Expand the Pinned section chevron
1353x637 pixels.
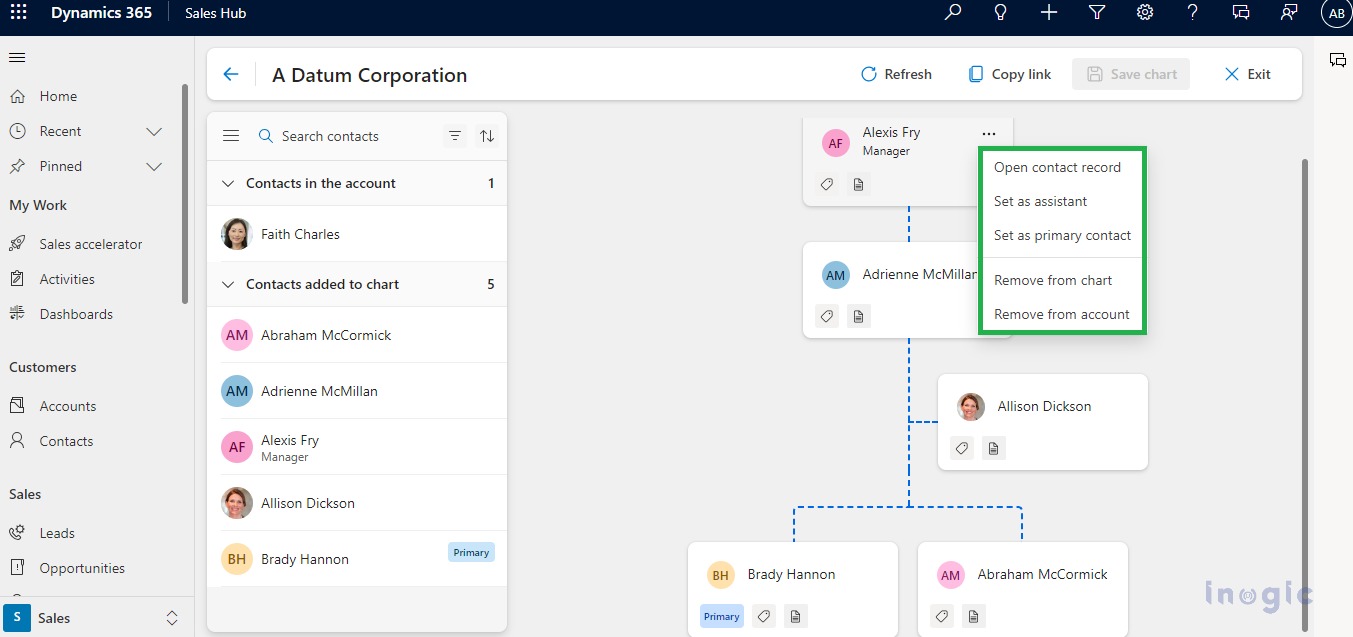pos(154,166)
